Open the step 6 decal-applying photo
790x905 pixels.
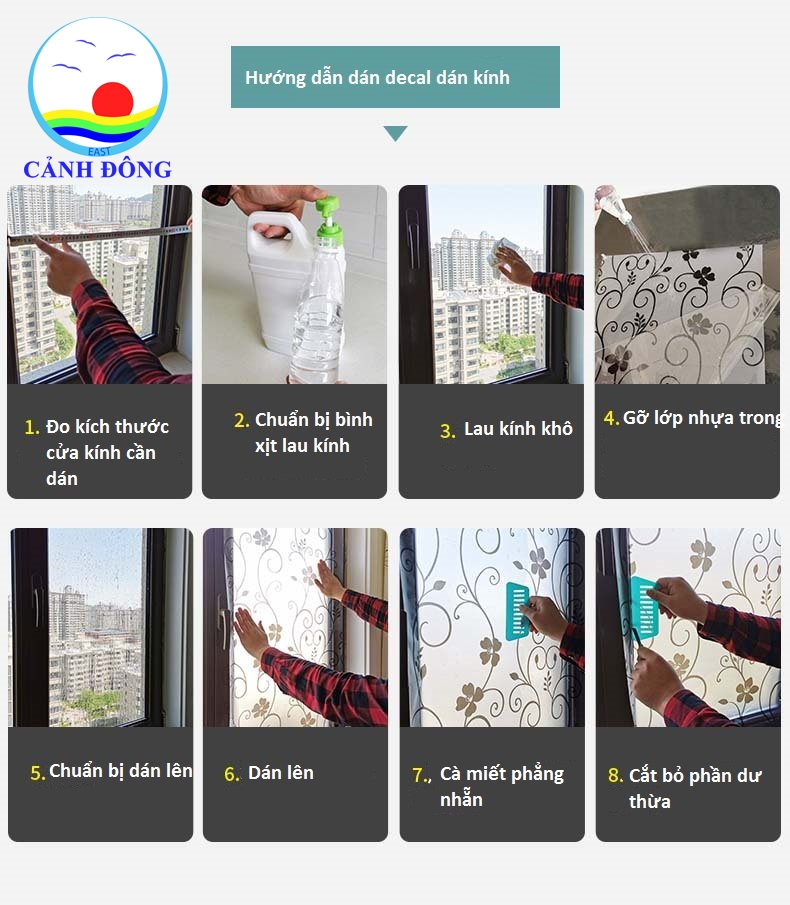(x=295, y=627)
